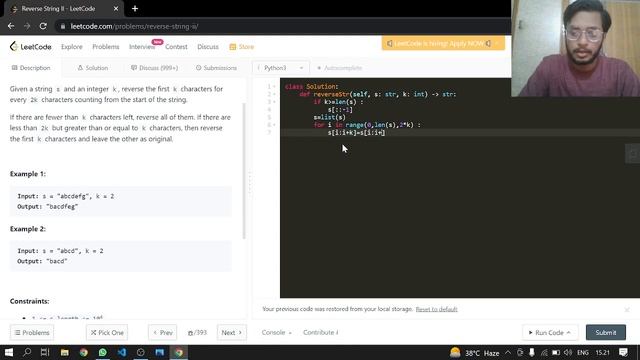640x360 pixels.
Task: Submit the solution
Action: point(606,333)
